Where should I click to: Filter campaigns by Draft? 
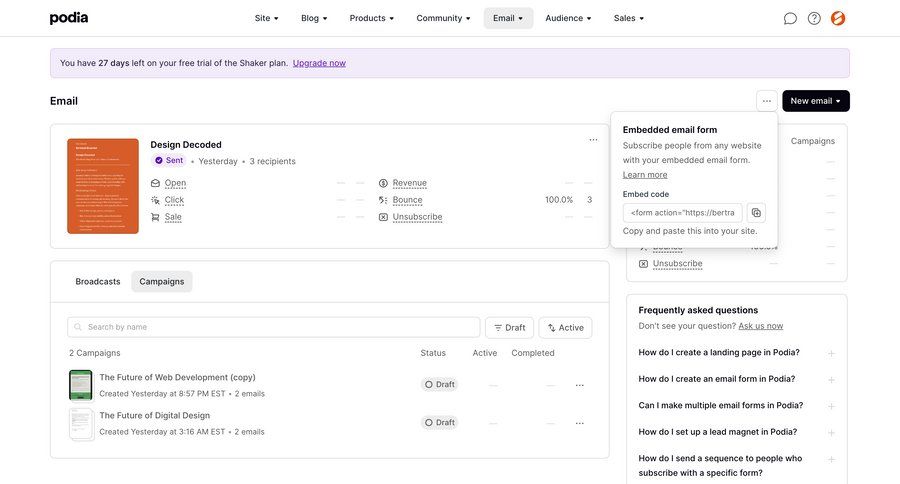(x=510, y=328)
